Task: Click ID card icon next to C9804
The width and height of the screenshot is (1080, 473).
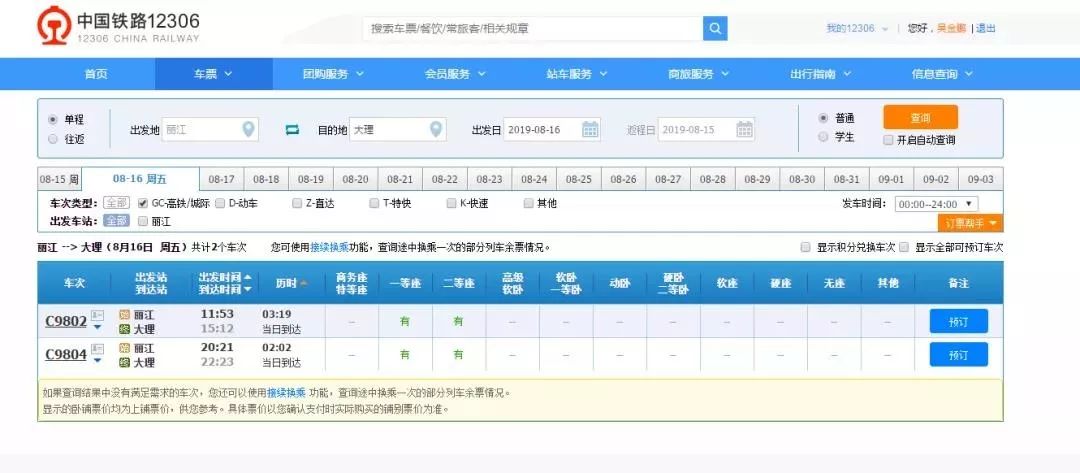Action: tap(97, 348)
